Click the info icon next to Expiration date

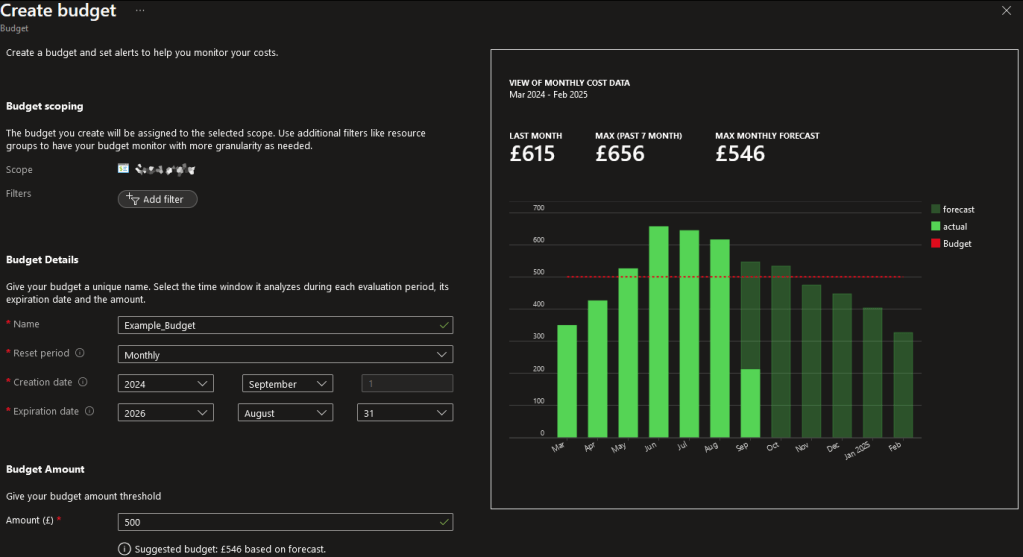90,411
